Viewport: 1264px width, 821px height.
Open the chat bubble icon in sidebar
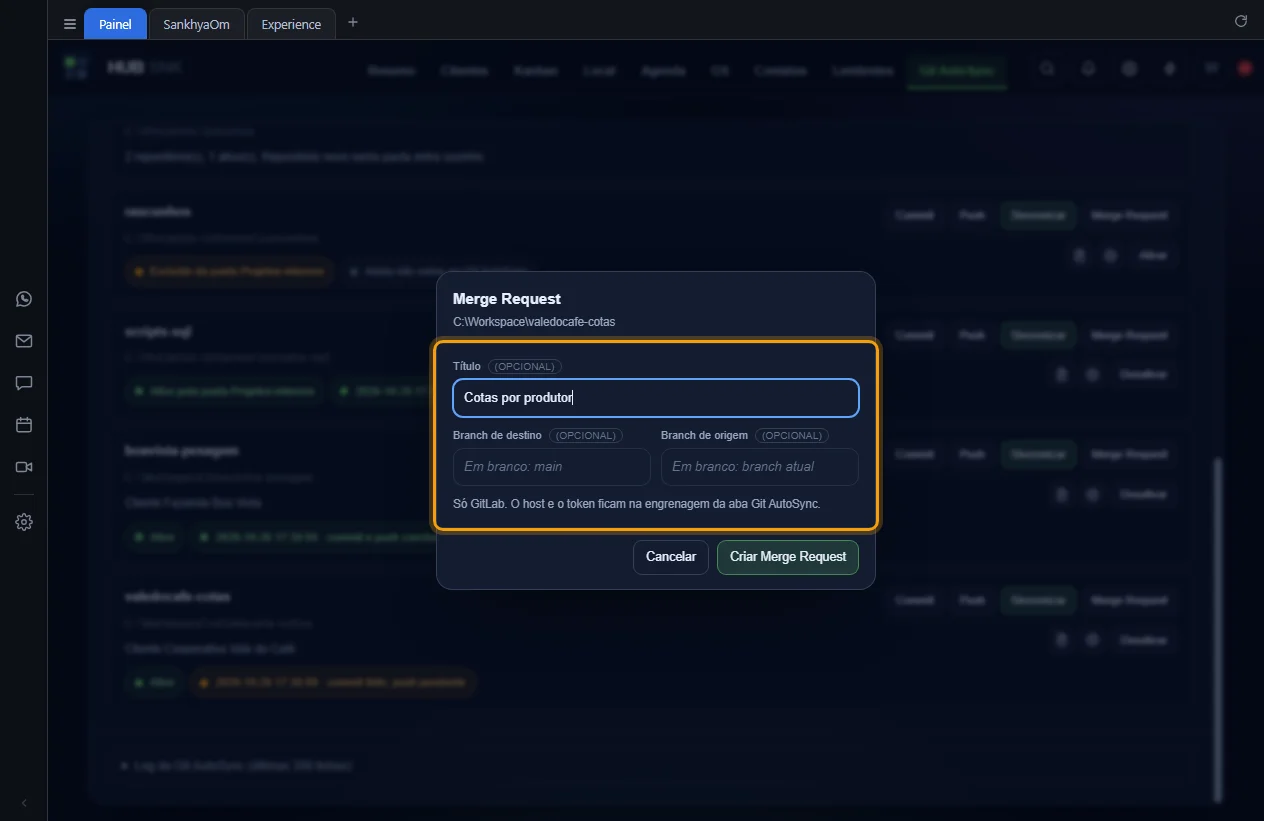(24, 383)
